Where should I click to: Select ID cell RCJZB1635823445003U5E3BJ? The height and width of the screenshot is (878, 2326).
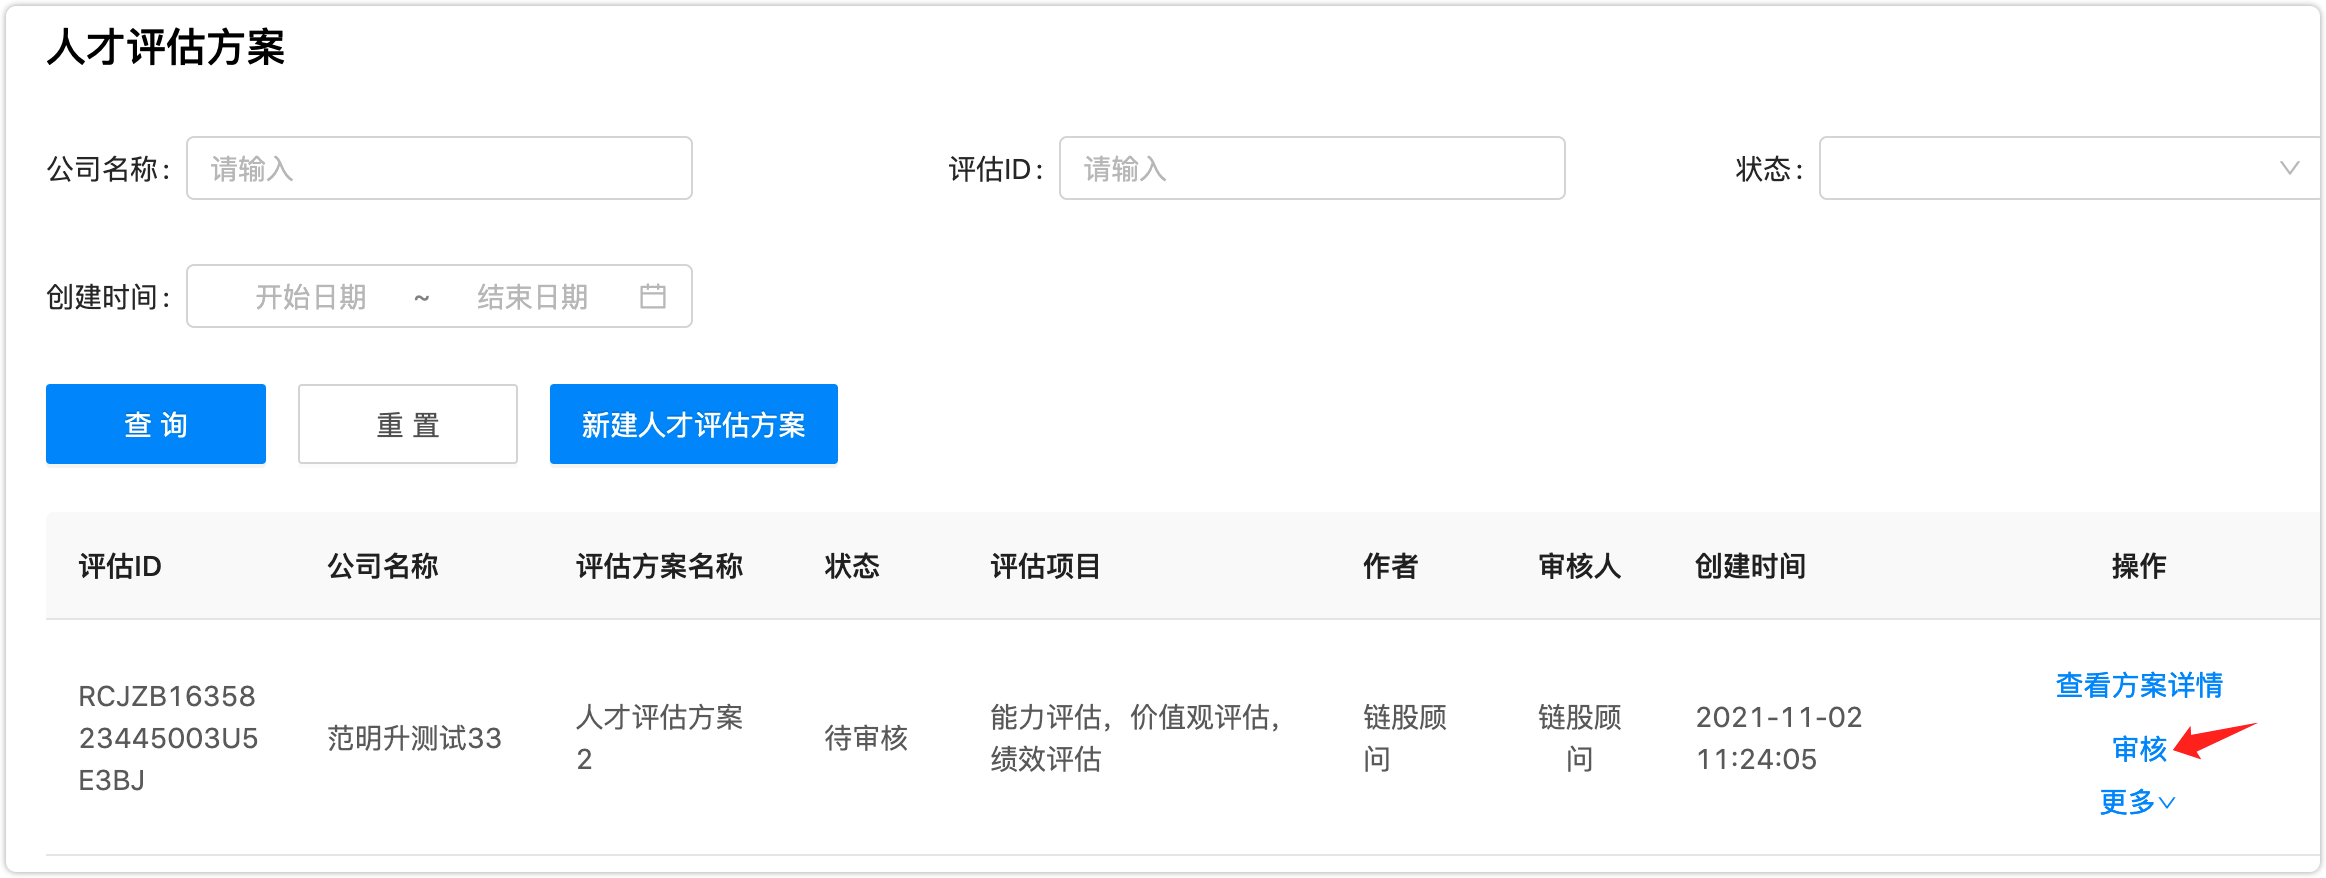(x=168, y=738)
